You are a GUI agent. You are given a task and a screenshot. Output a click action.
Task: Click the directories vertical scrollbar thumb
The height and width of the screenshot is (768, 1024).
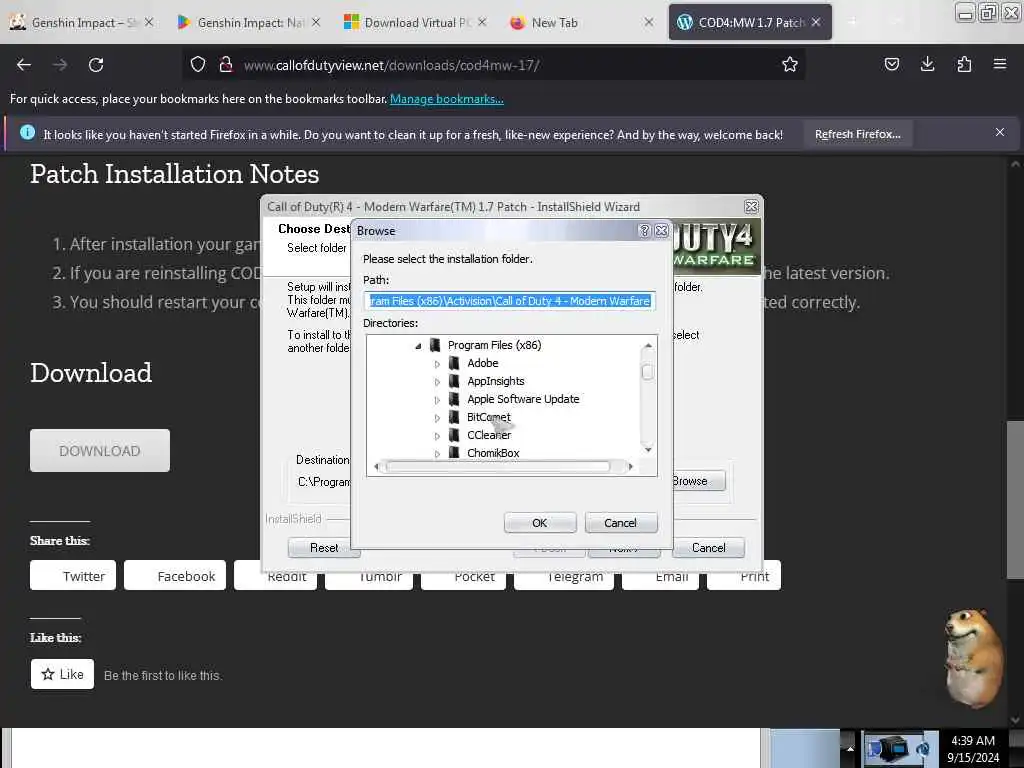(x=647, y=372)
